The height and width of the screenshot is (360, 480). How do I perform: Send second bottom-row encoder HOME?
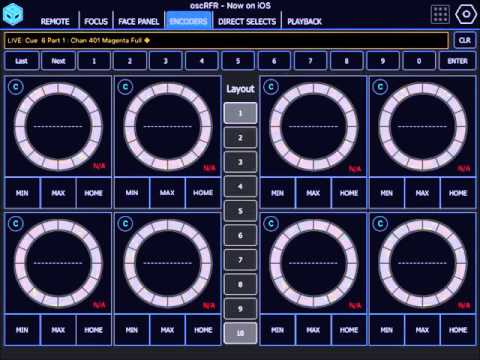pos(203,330)
